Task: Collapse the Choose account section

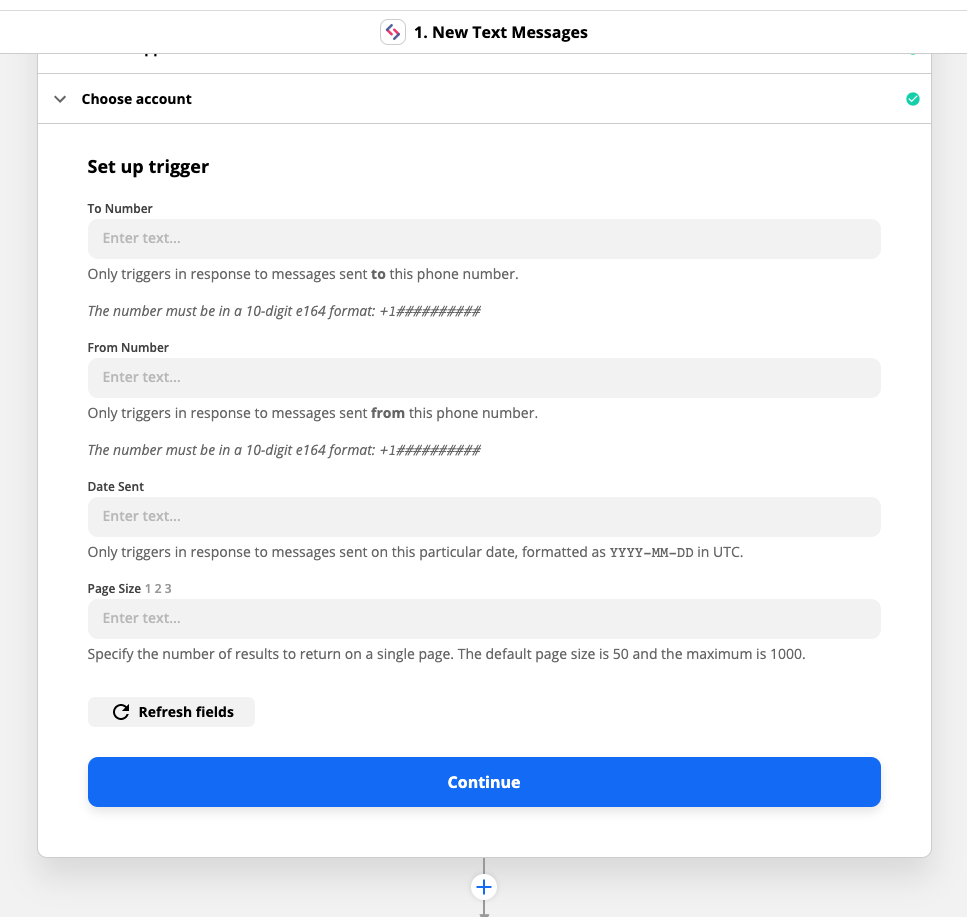Action: 59,99
